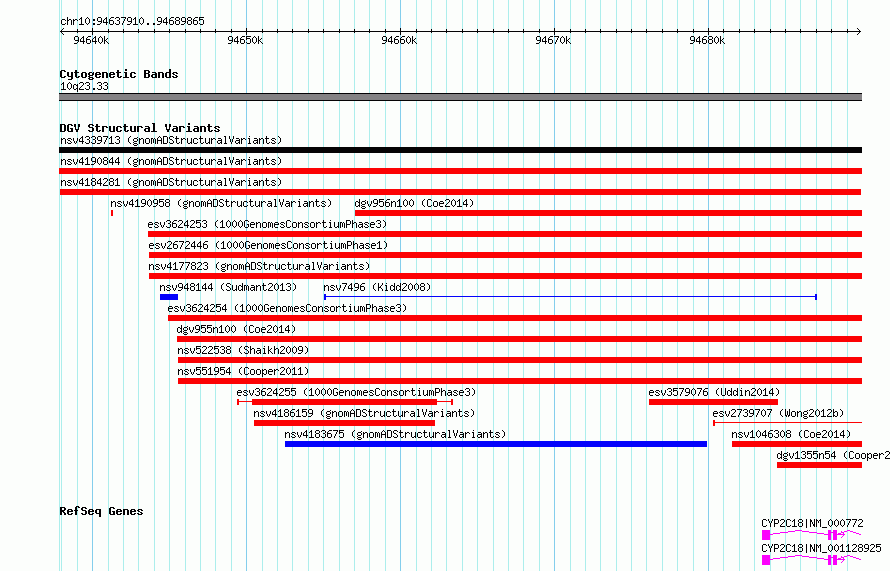Image resolution: width=890 pixels, height=571 pixels.
Task: Select the red esv3579076 variant bar
Action: (x=713, y=402)
